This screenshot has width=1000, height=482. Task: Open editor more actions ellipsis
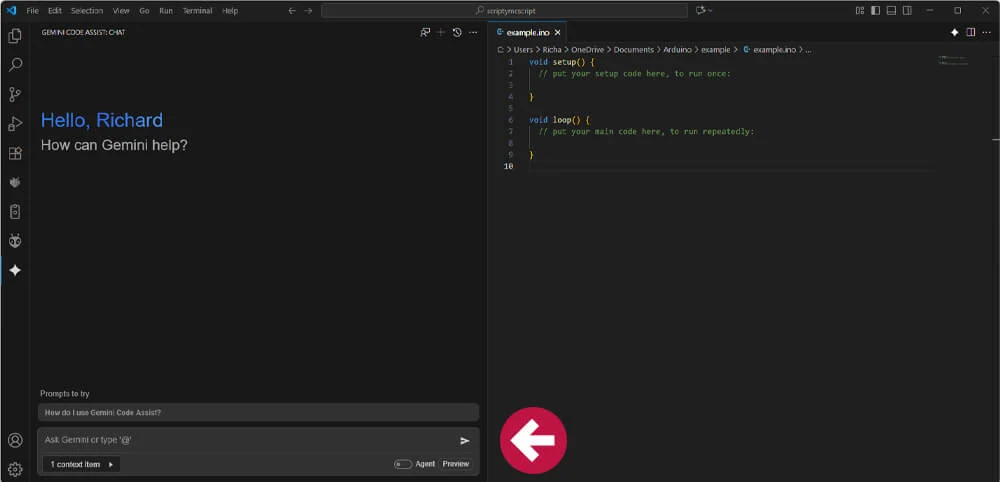987,33
